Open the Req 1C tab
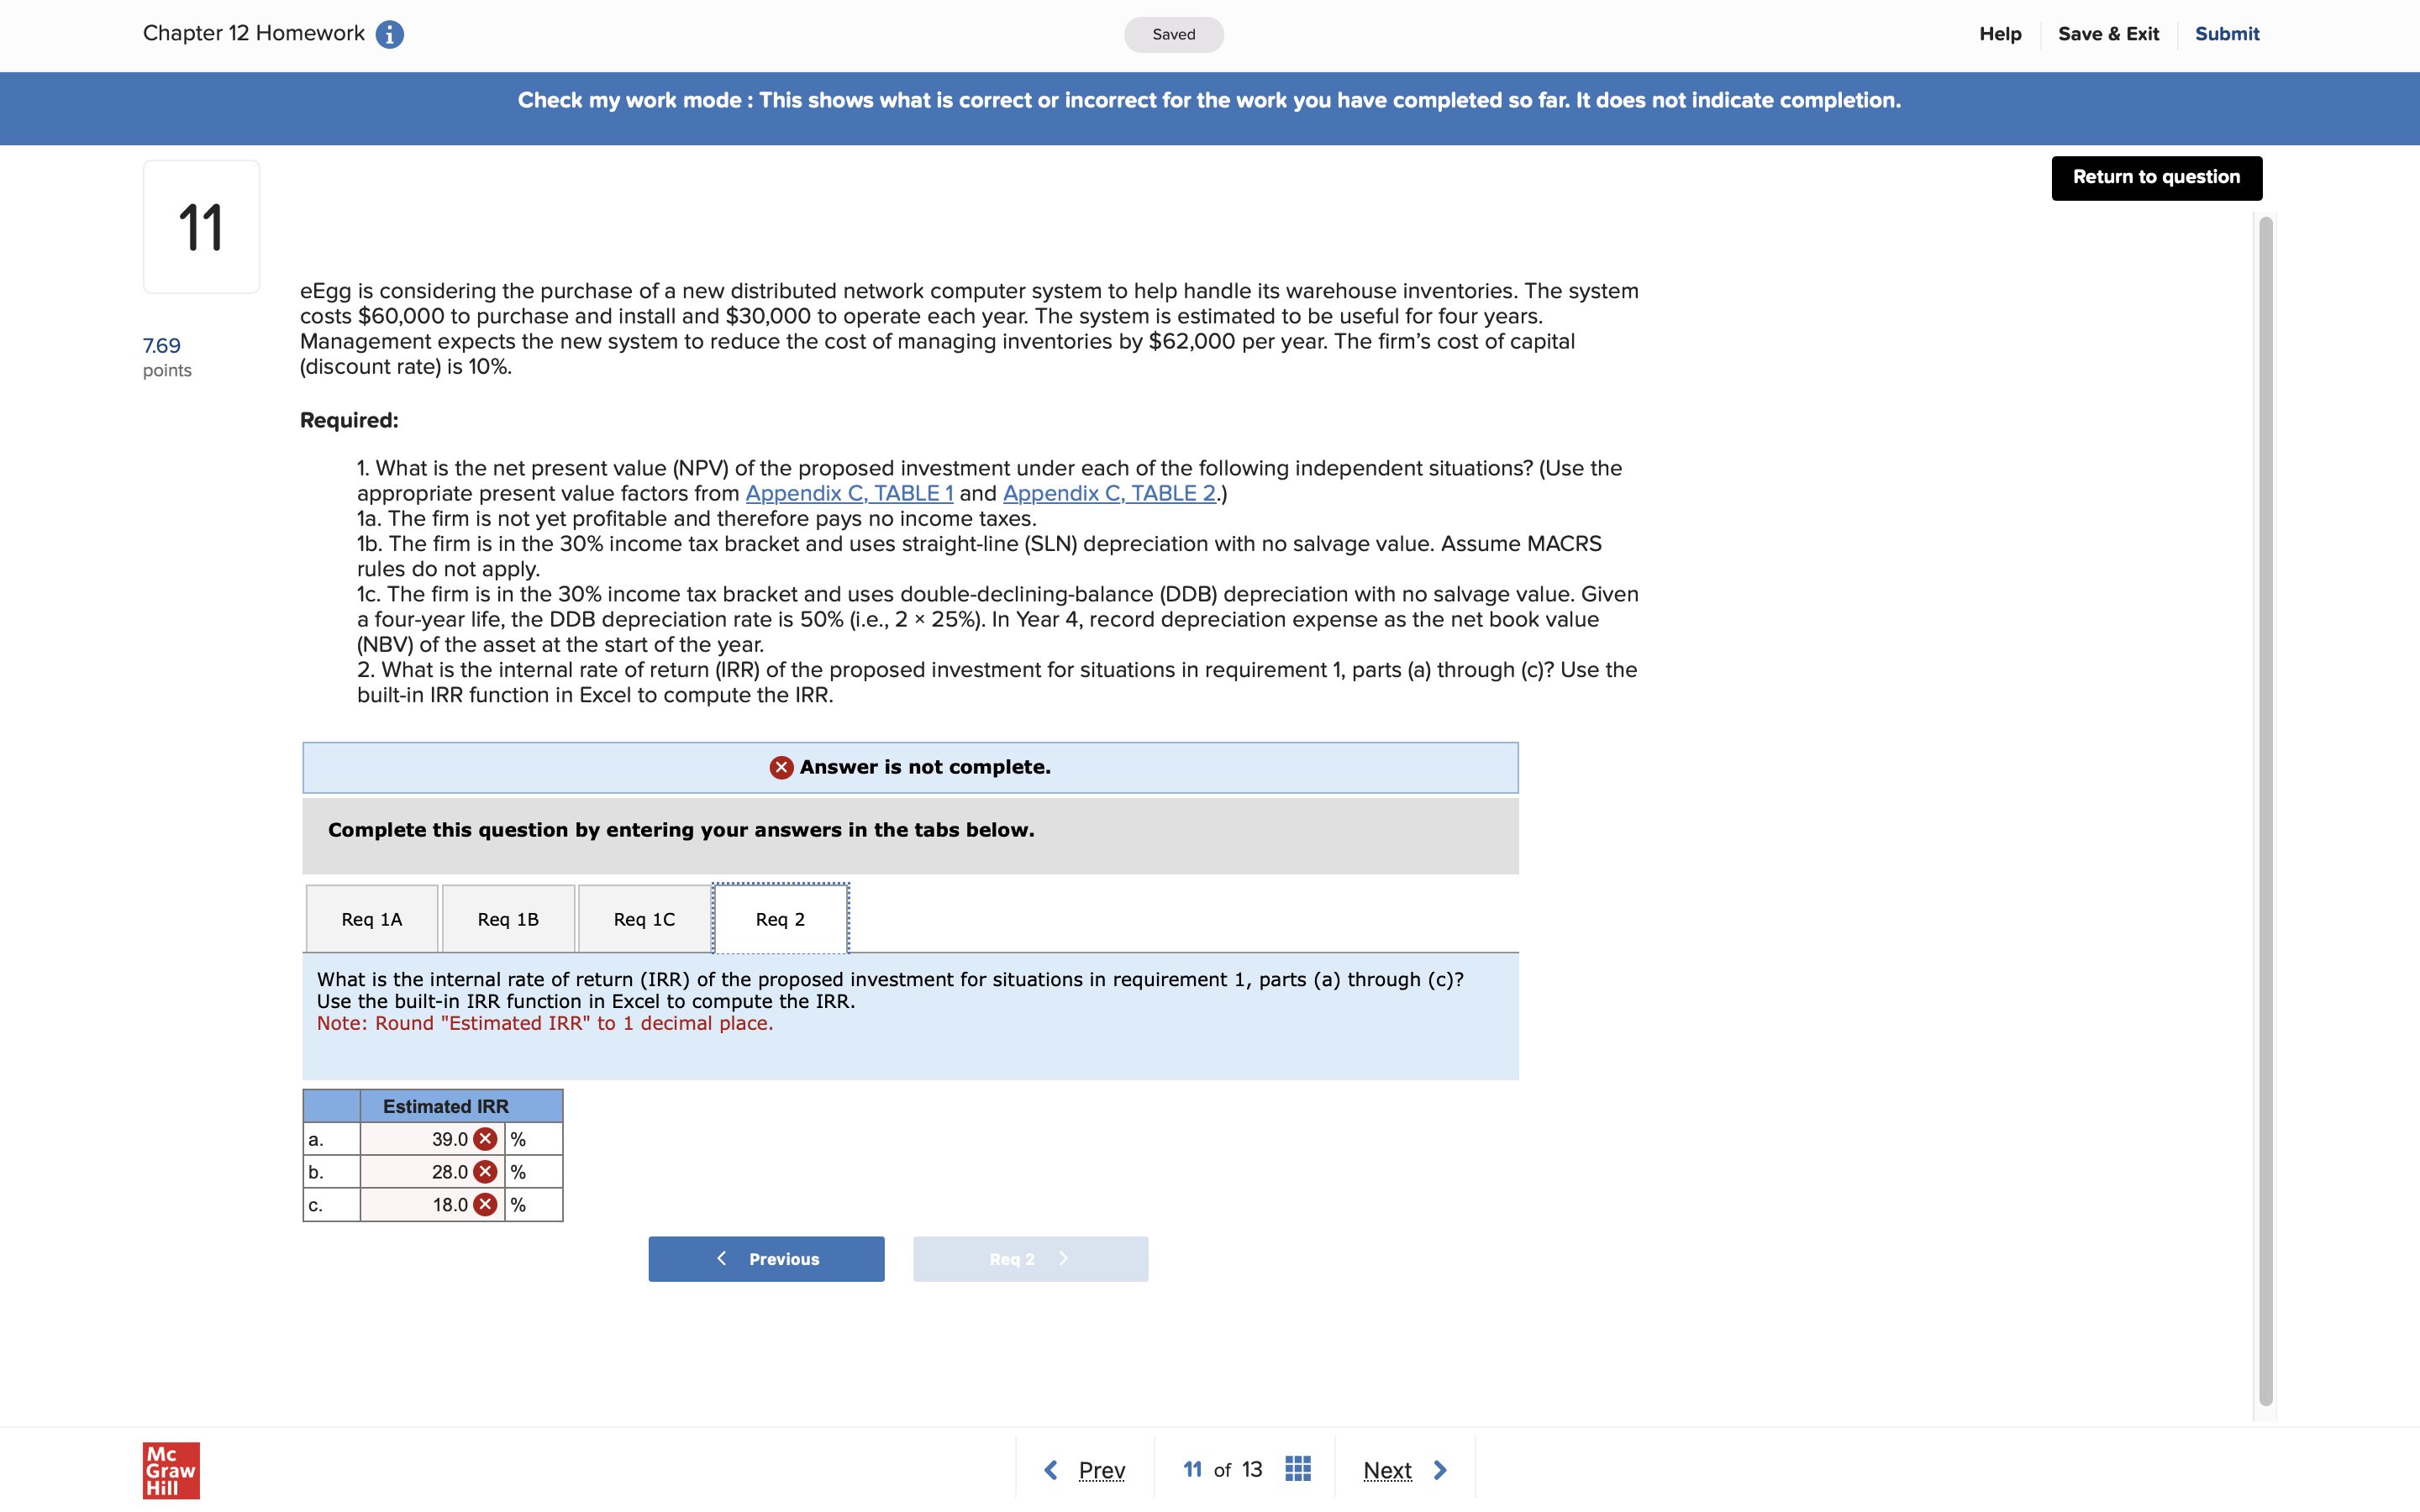 click(644, 919)
